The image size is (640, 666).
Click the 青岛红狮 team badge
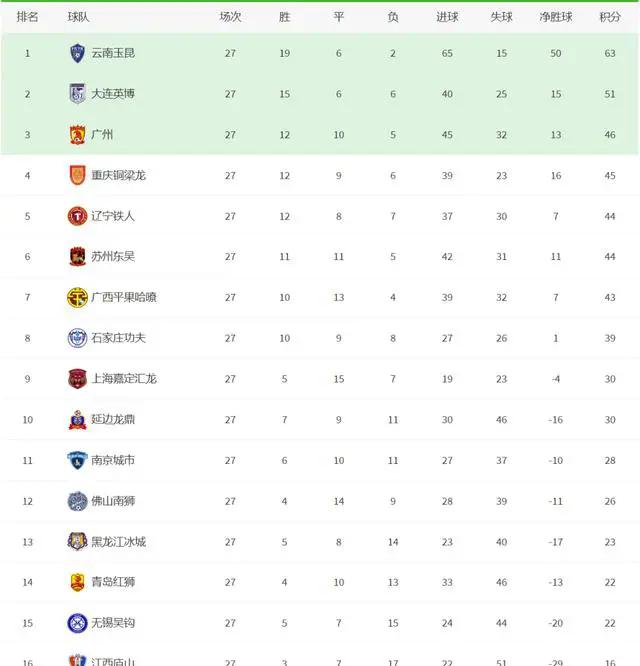pyautogui.click(x=77, y=582)
